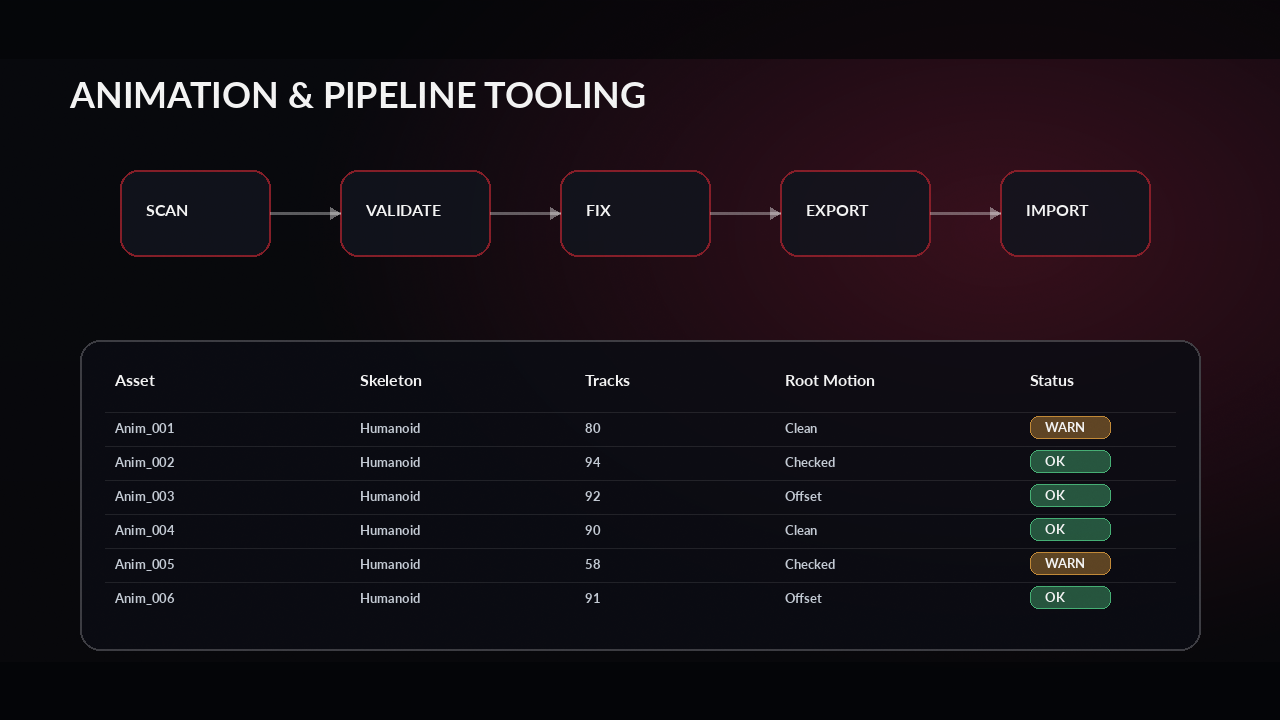The width and height of the screenshot is (1280, 720).
Task: Click the WARN badge for Anim_001
Action: coord(1070,428)
